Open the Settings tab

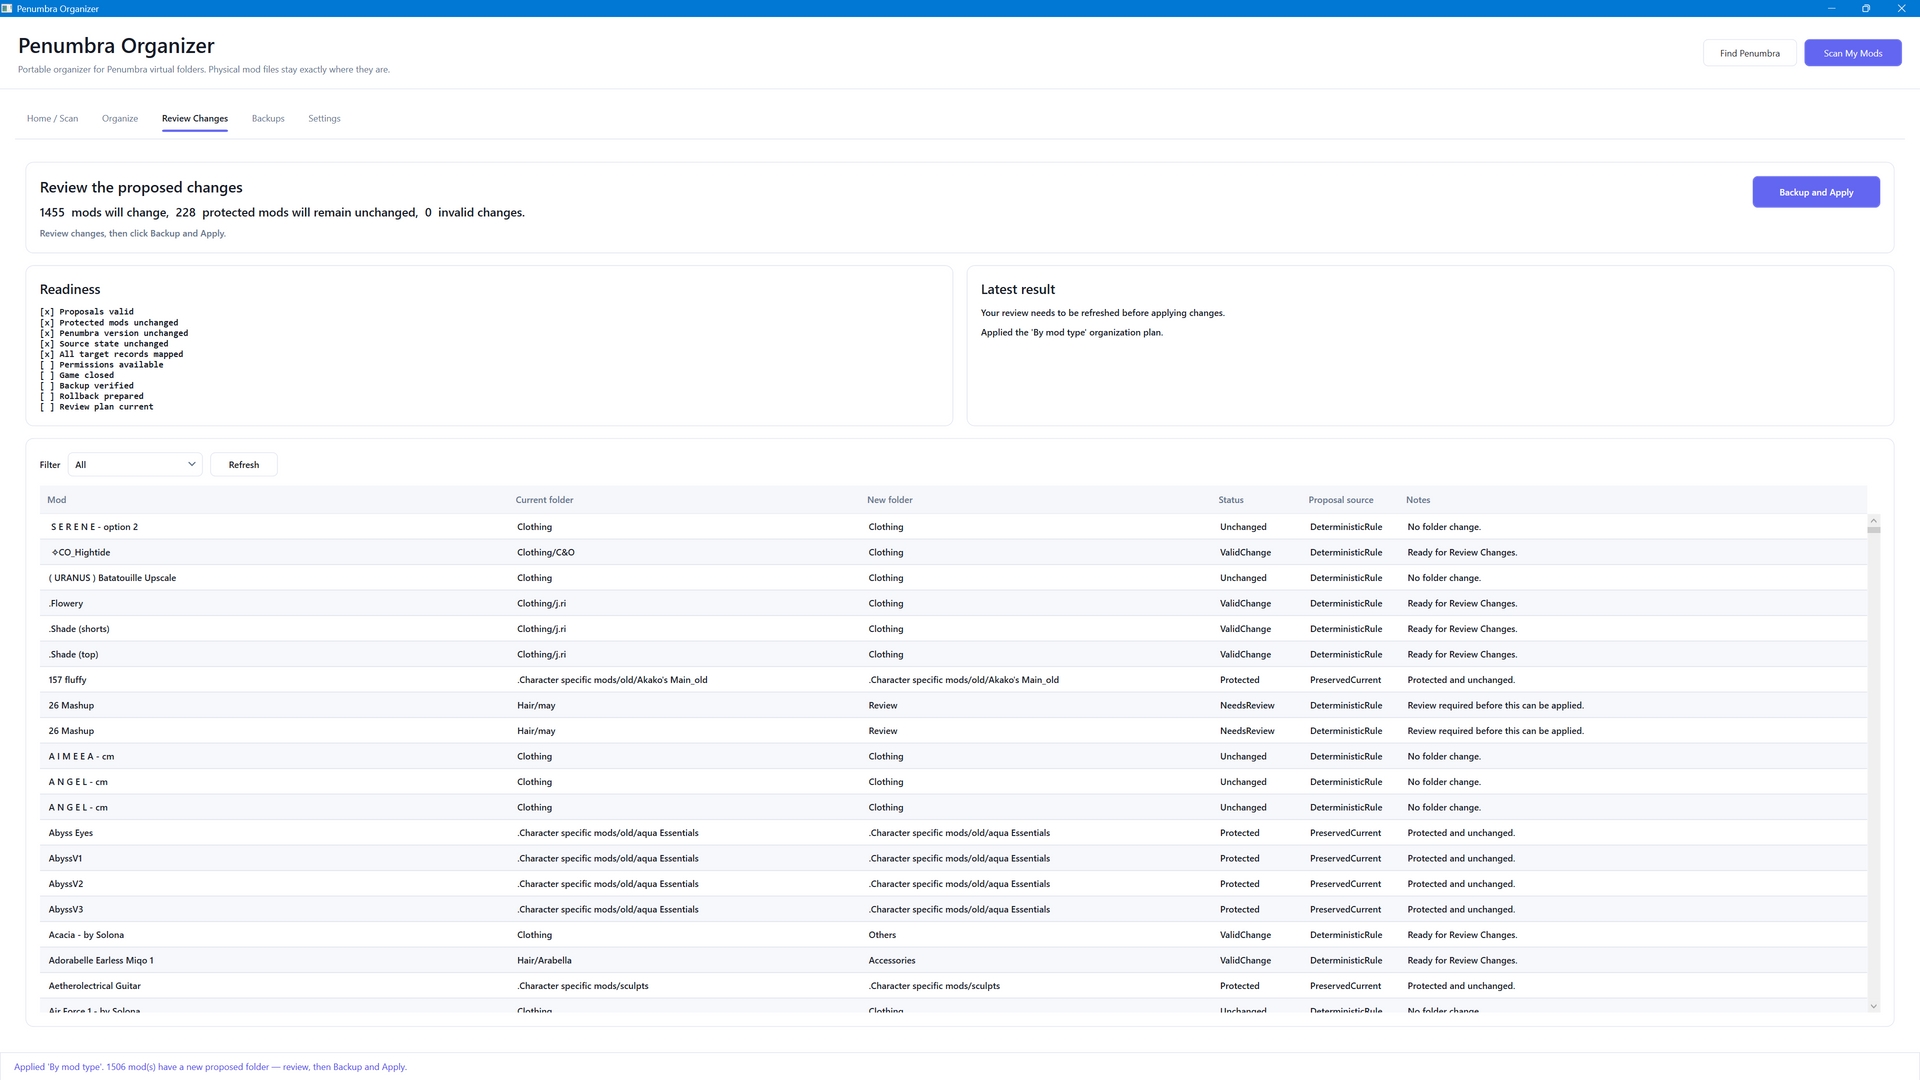tap(324, 118)
